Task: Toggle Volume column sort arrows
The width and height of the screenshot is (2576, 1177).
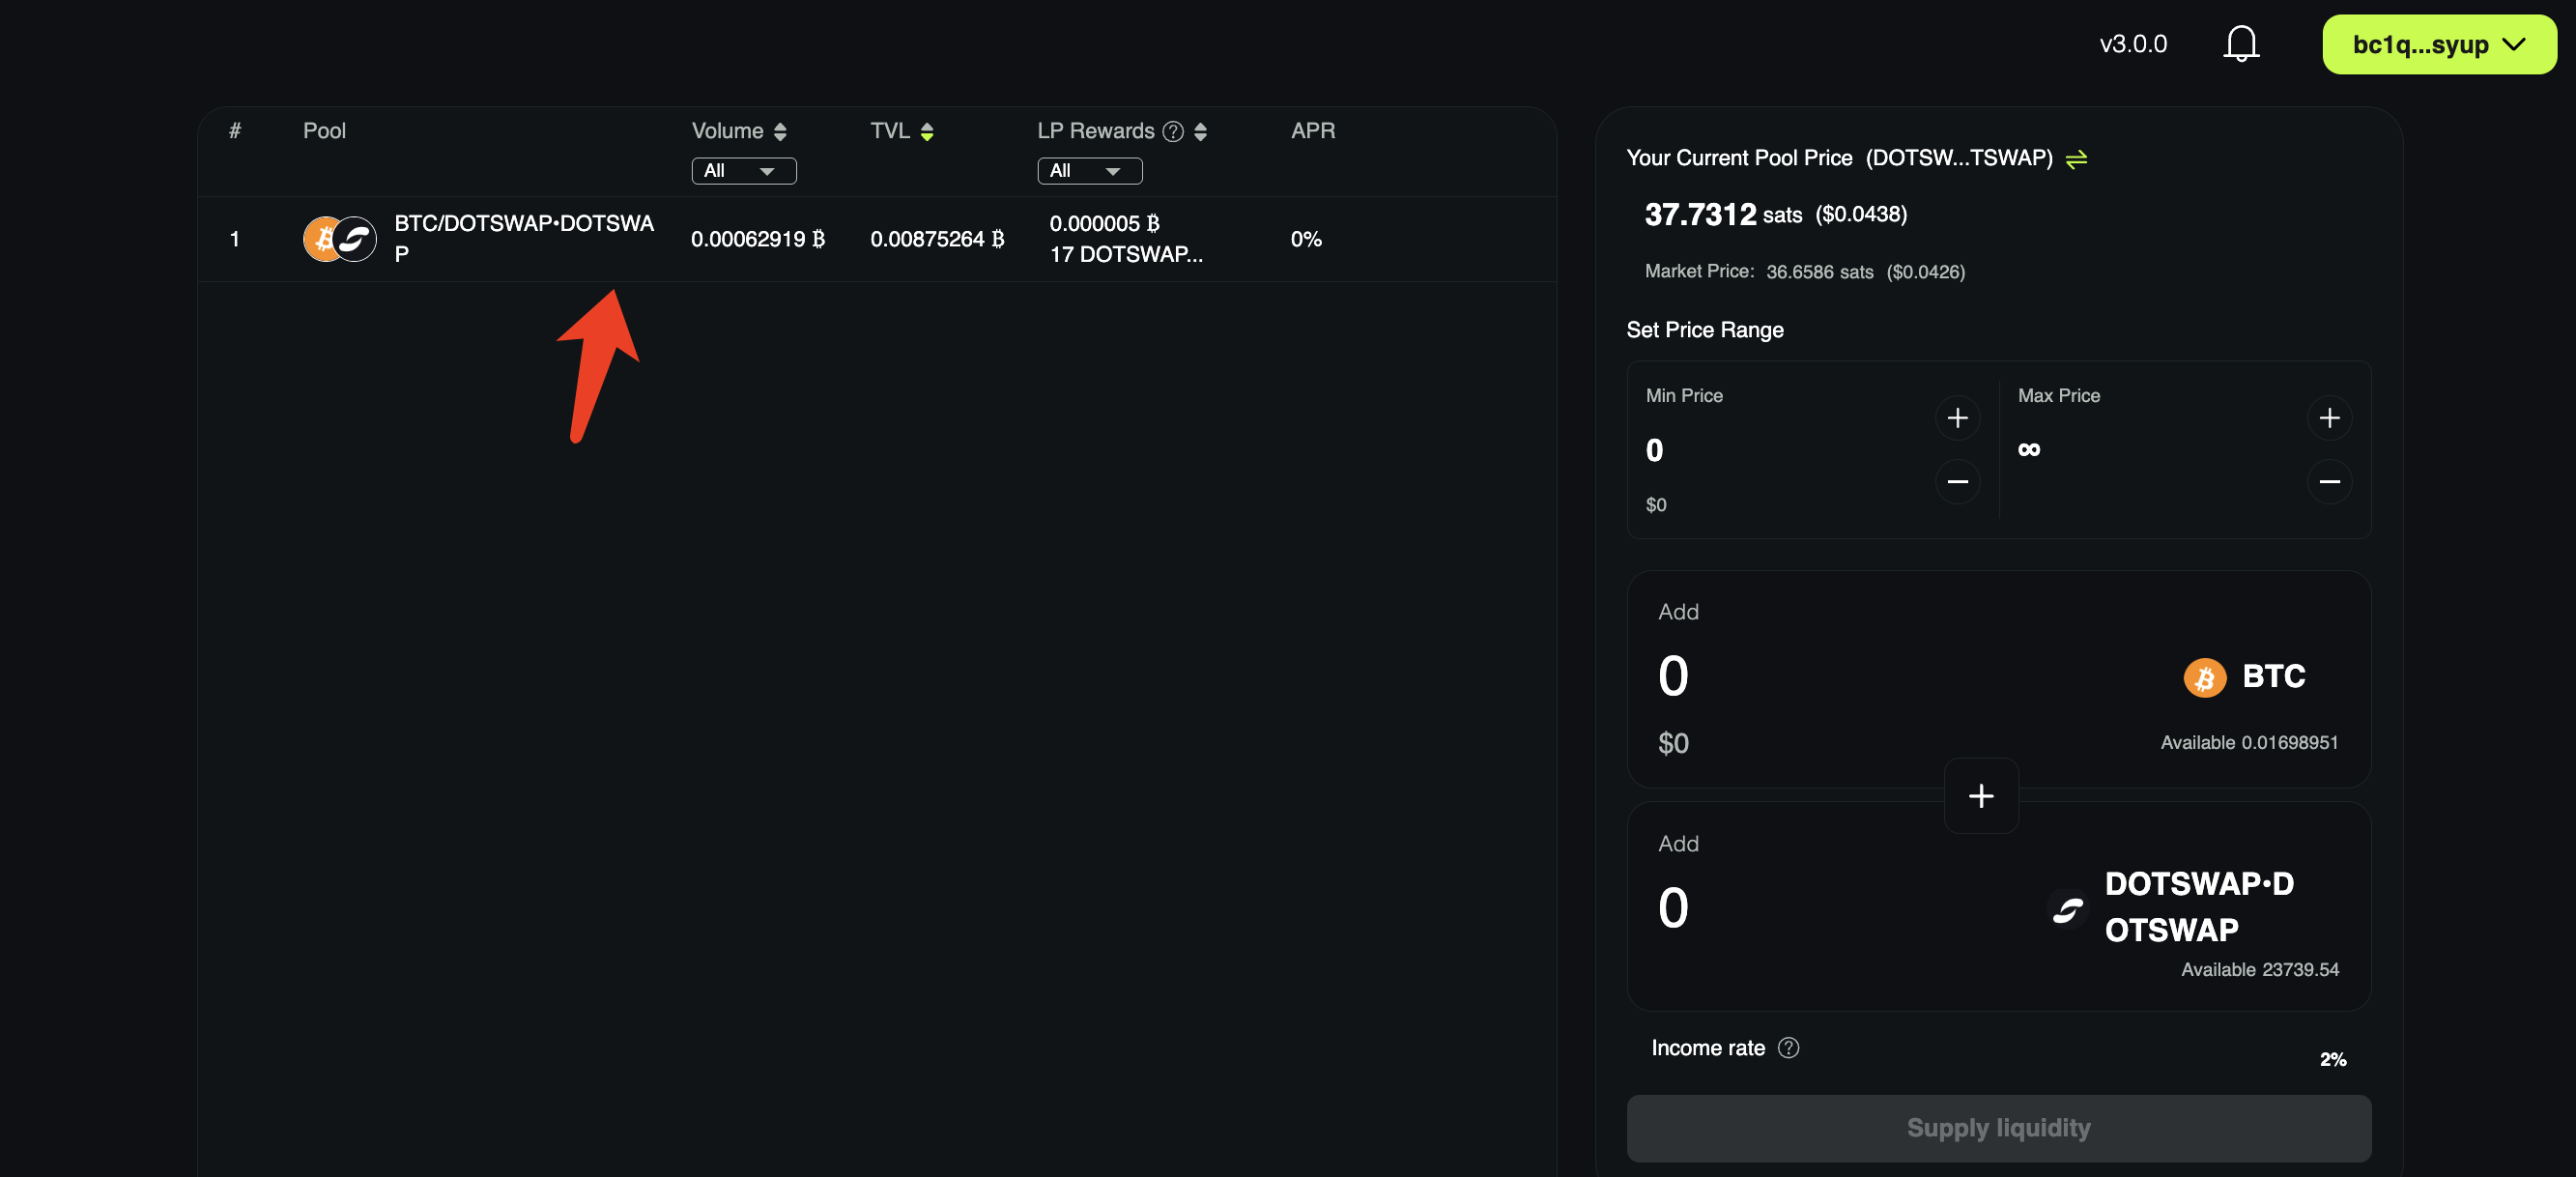Action: pos(780,131)
